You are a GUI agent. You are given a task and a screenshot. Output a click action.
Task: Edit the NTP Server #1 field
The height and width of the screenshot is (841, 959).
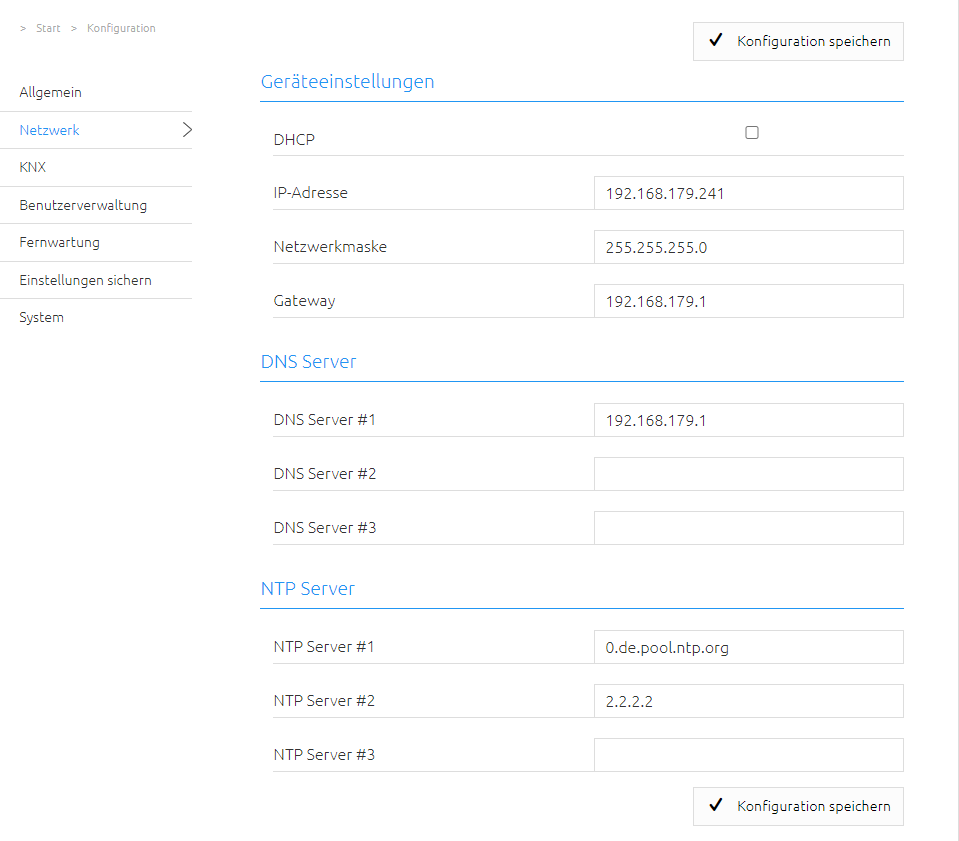coord(749,647)
